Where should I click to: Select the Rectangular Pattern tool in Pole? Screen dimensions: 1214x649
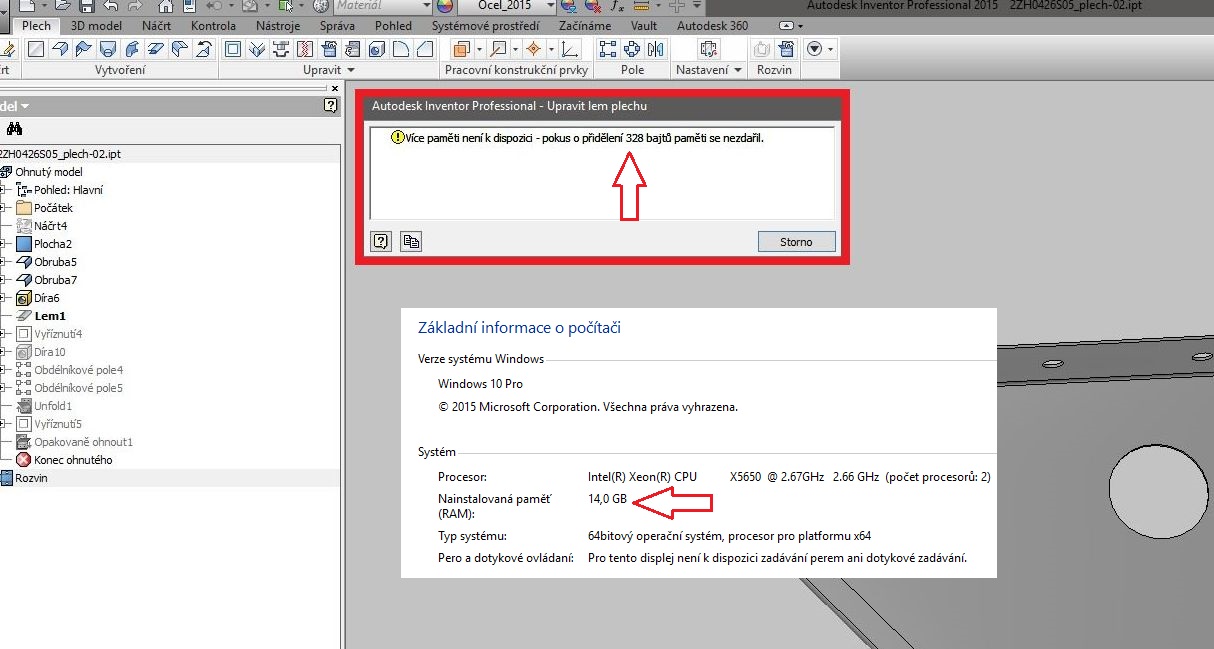coord(608,49)
